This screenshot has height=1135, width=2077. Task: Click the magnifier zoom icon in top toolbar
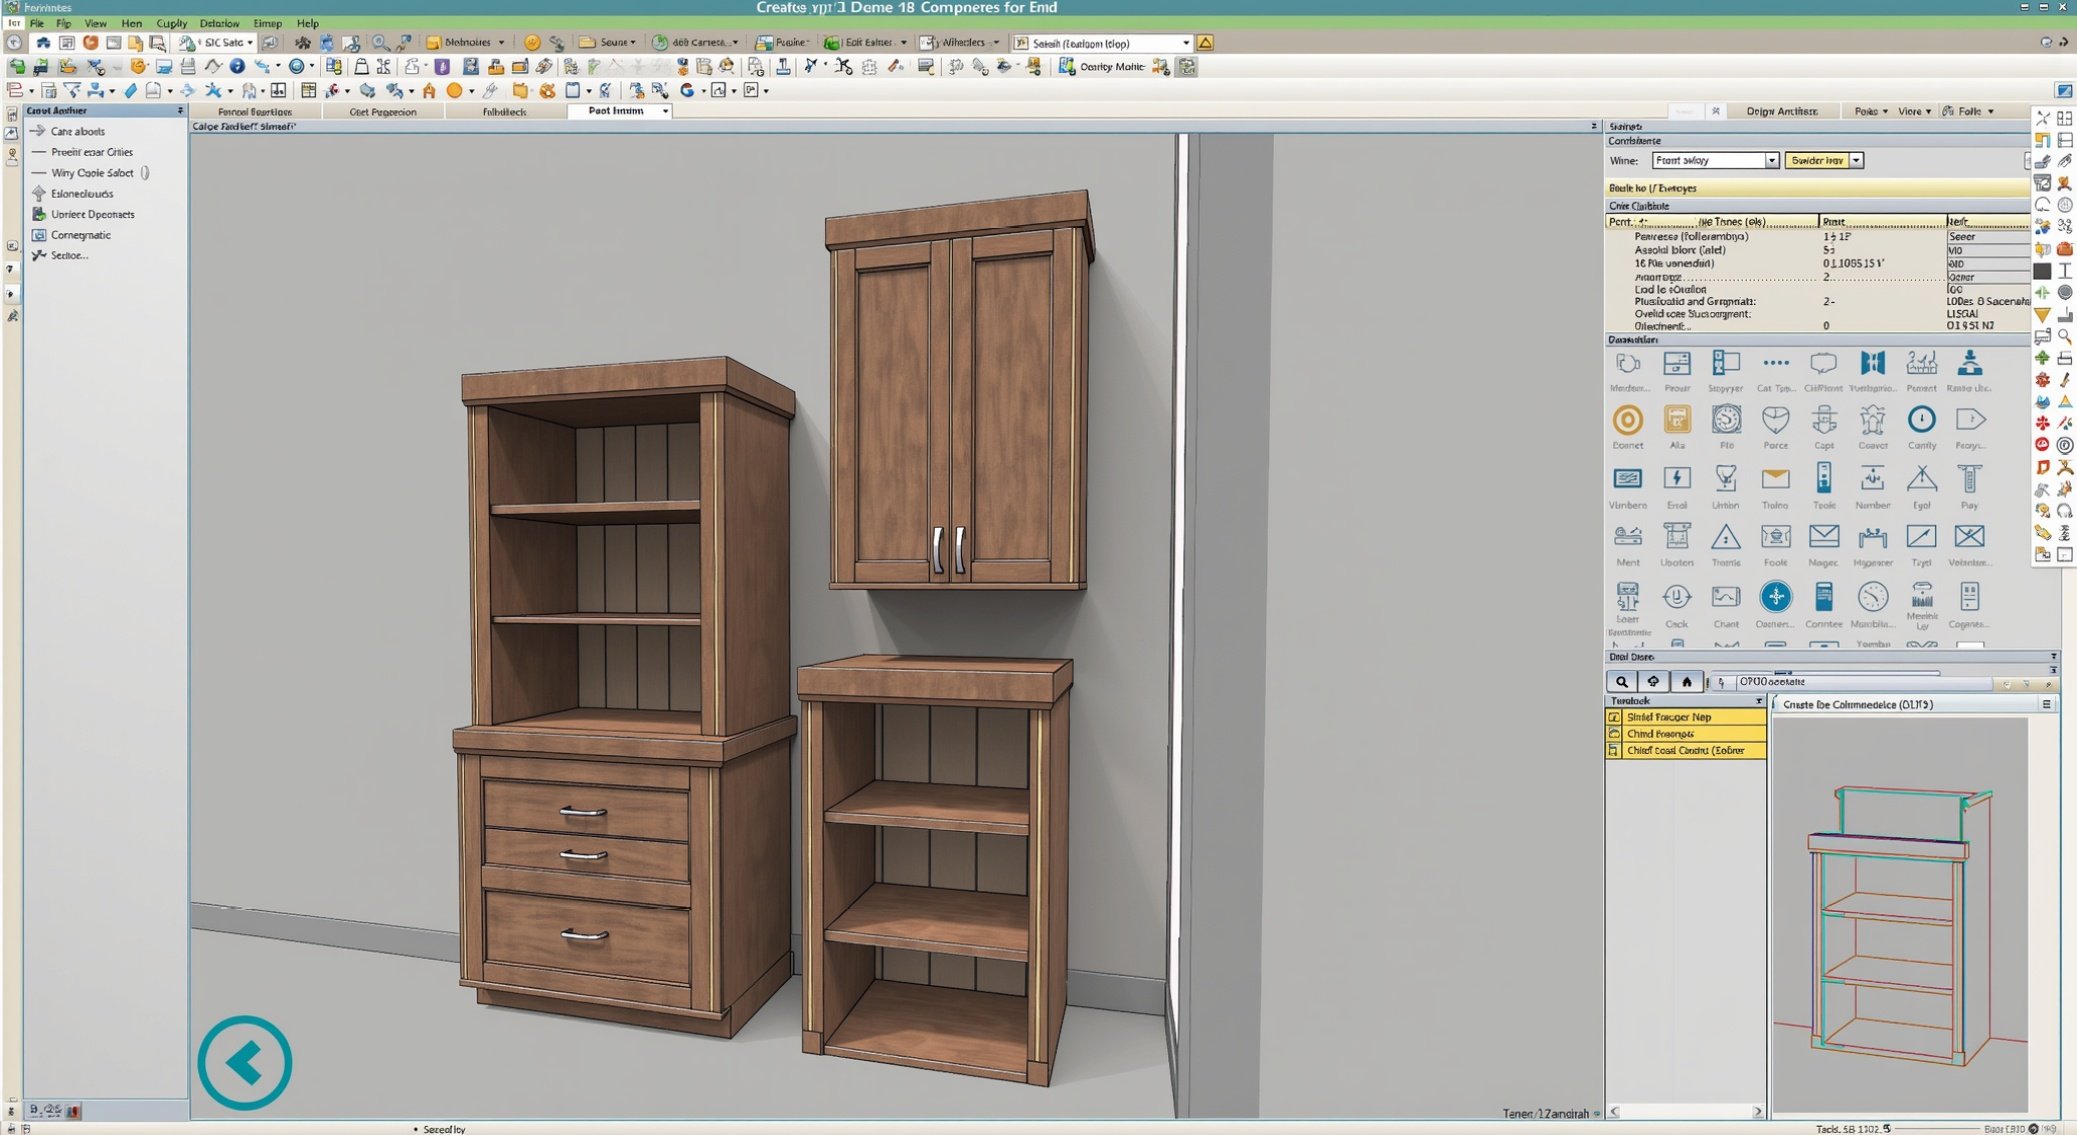pos(380,43)
